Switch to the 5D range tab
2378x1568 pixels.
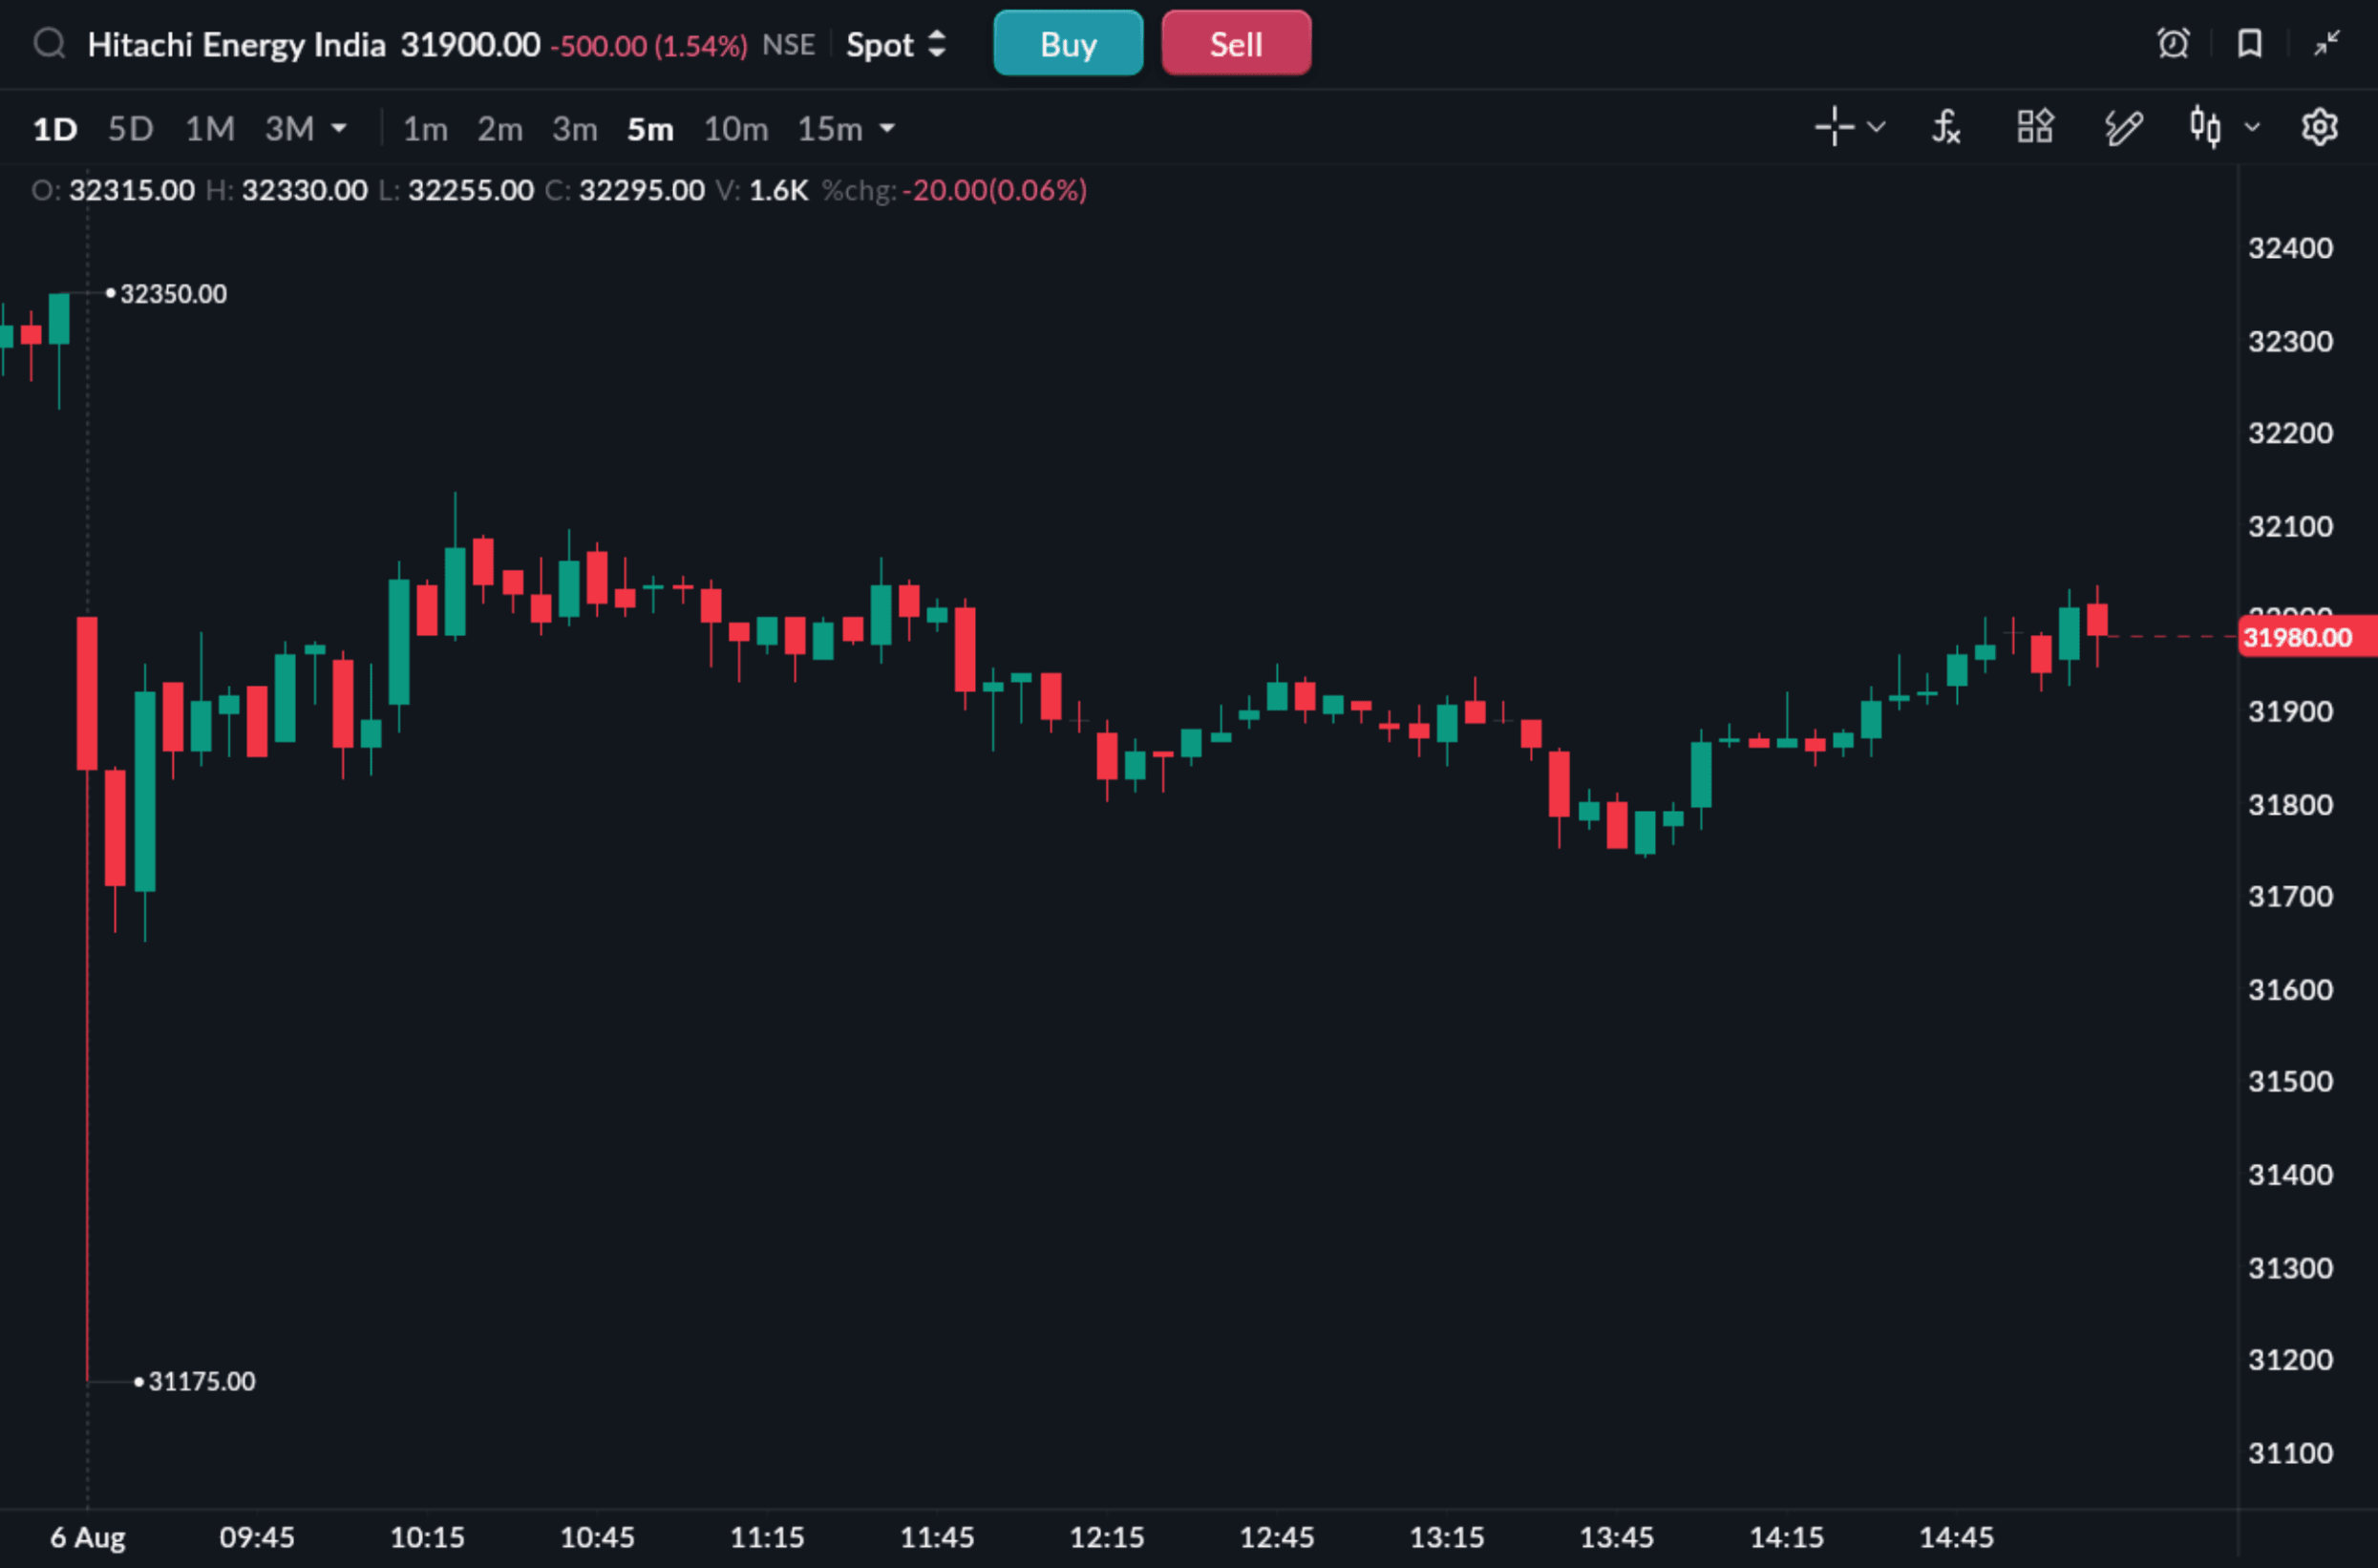[130, 129]
